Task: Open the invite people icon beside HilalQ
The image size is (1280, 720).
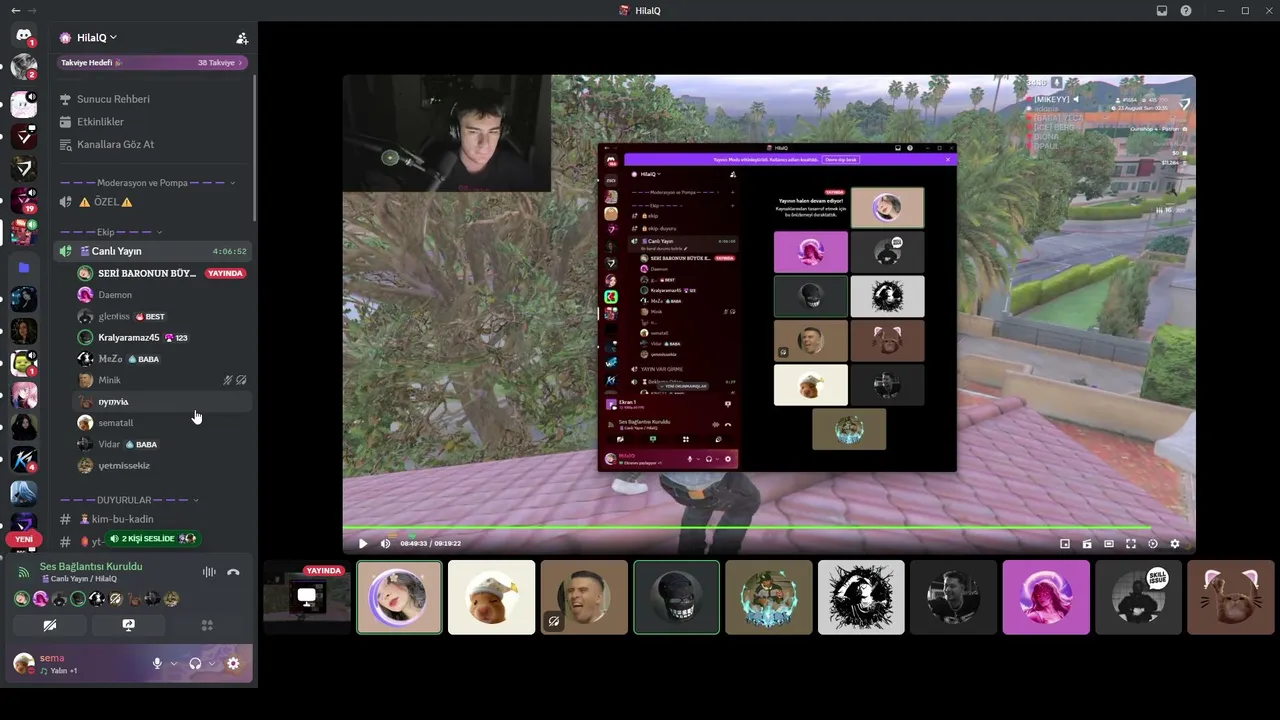Action: [242, 38]
